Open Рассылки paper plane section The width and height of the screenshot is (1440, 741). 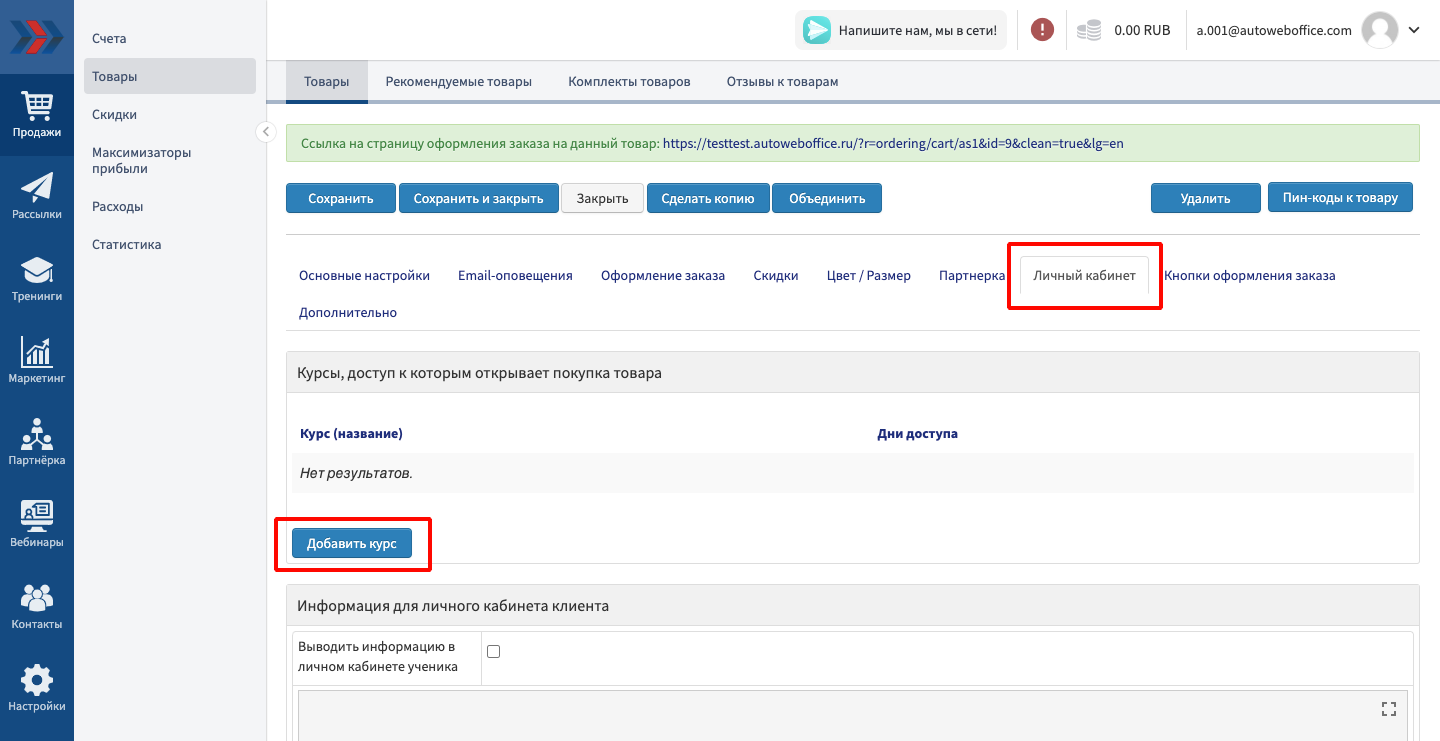coord(37,196)
